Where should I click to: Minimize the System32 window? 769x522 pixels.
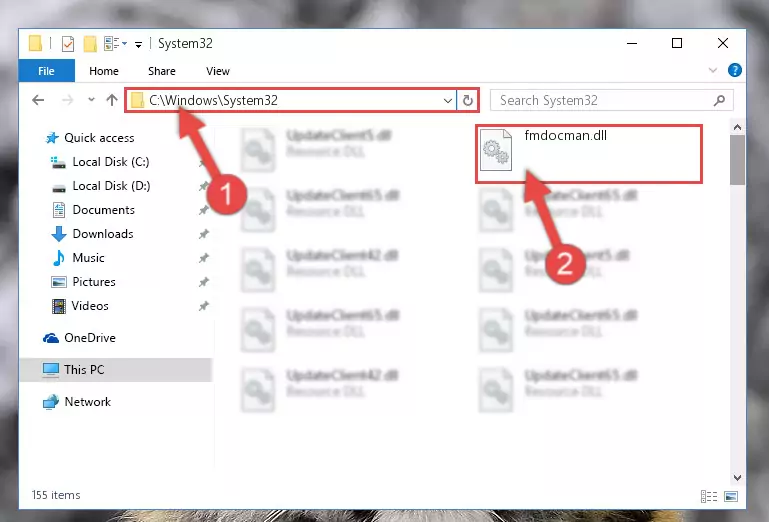pos(632,44)
